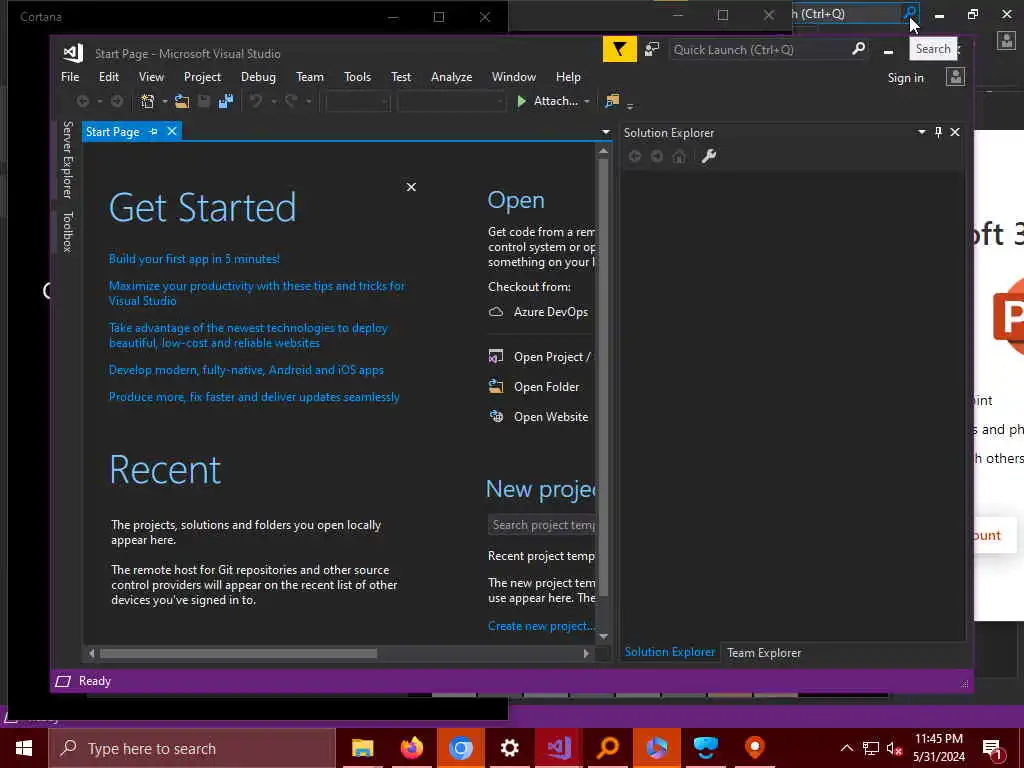
Task: Click the Search project templates field
Action: 541,525
